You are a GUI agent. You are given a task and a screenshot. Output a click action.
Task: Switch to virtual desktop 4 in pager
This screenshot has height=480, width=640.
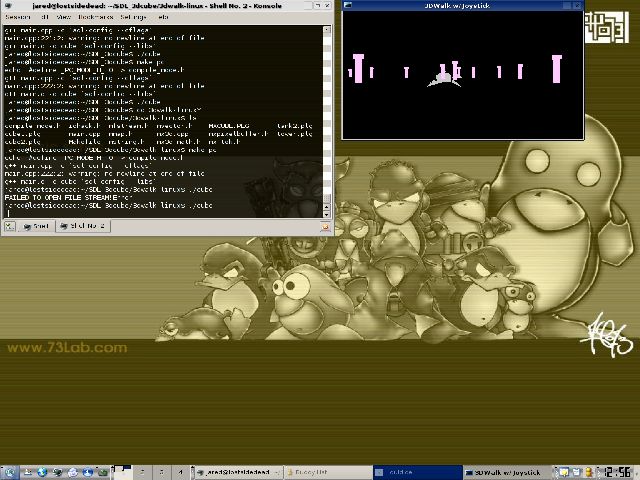pos(180,472)
